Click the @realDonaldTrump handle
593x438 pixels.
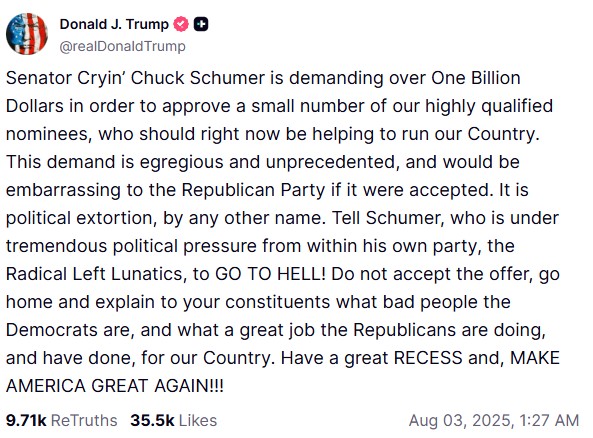(x=123, y=47)
